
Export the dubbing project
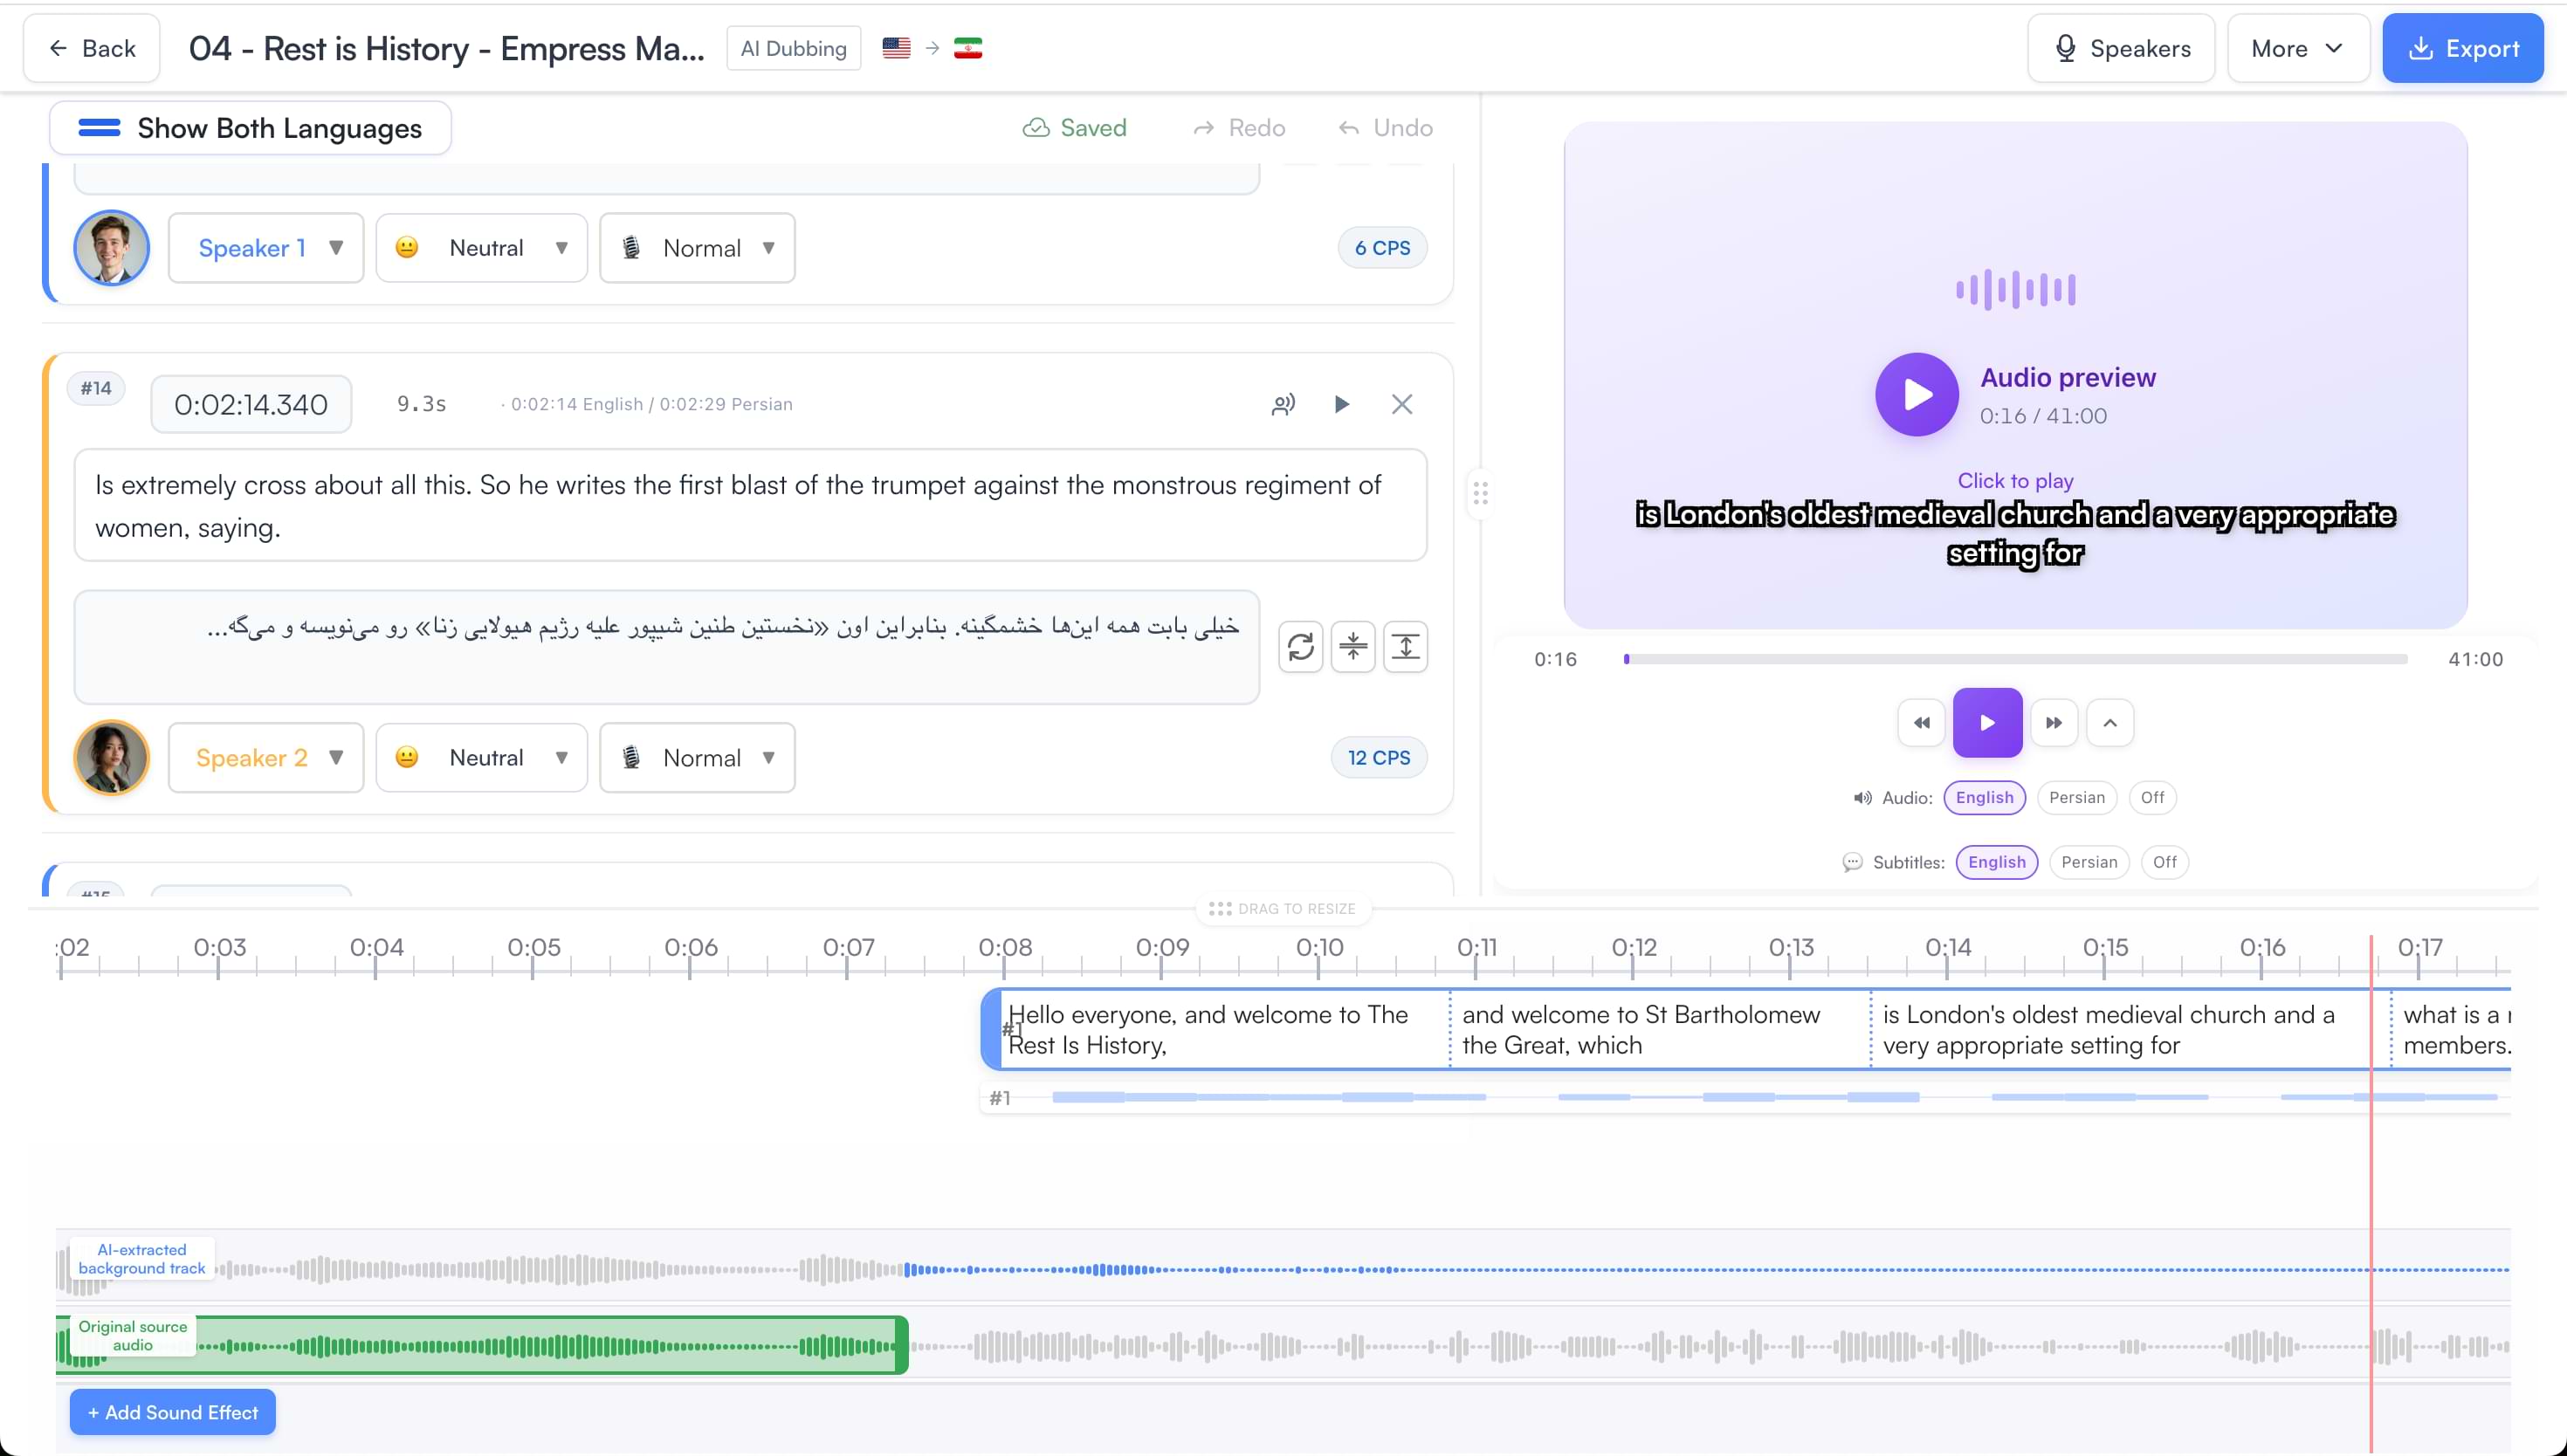[x=2462, y=48]
